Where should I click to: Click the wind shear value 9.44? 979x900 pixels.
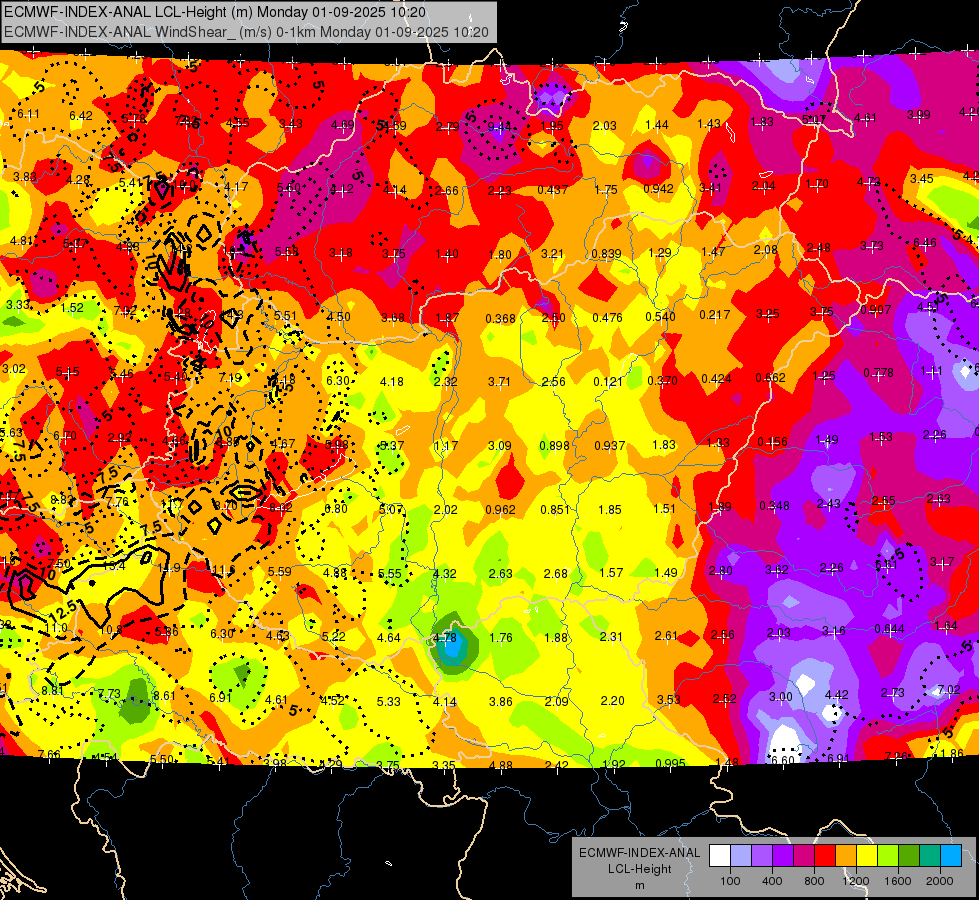point(499,127)
